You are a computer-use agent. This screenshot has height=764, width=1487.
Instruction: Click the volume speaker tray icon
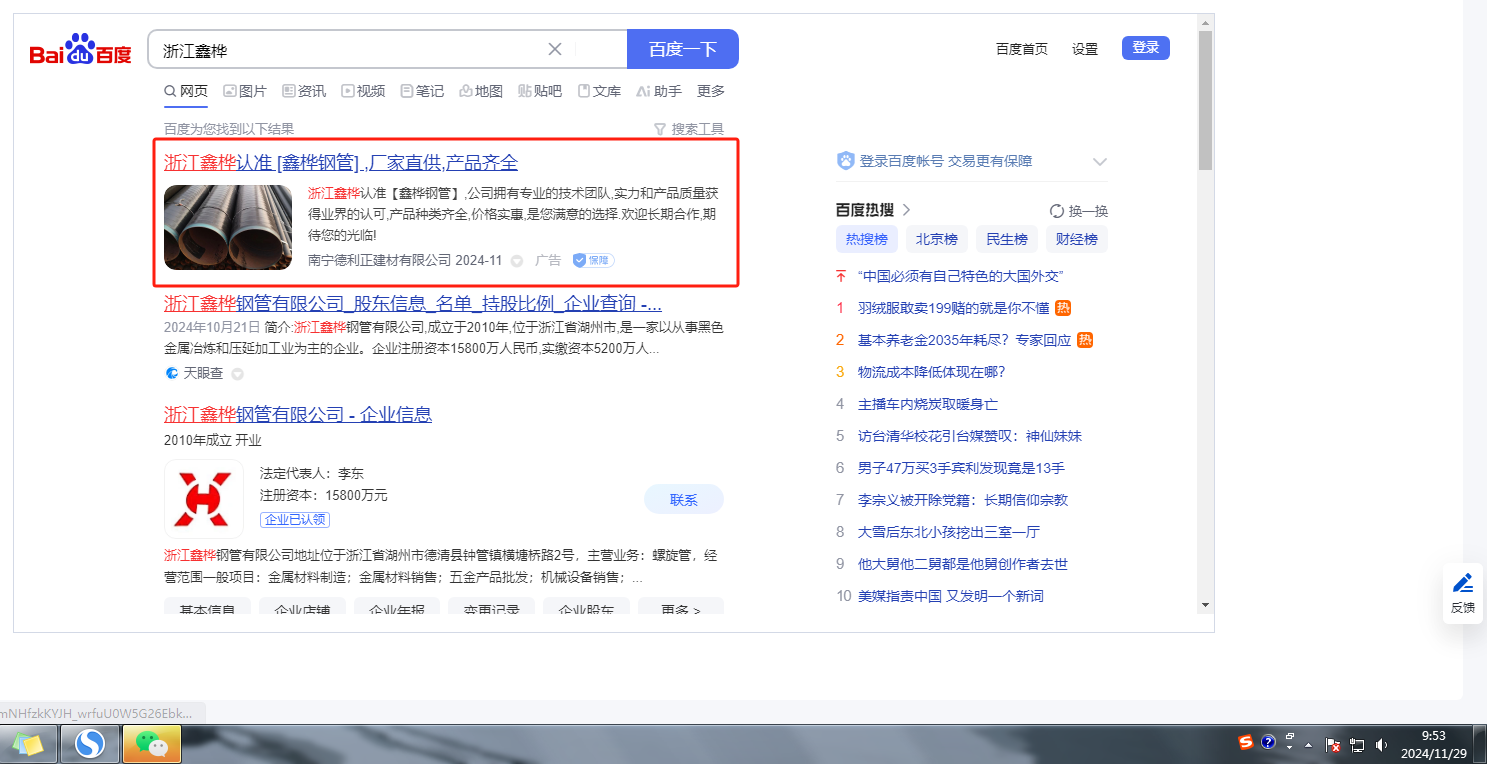click(x=1381, y=744)
